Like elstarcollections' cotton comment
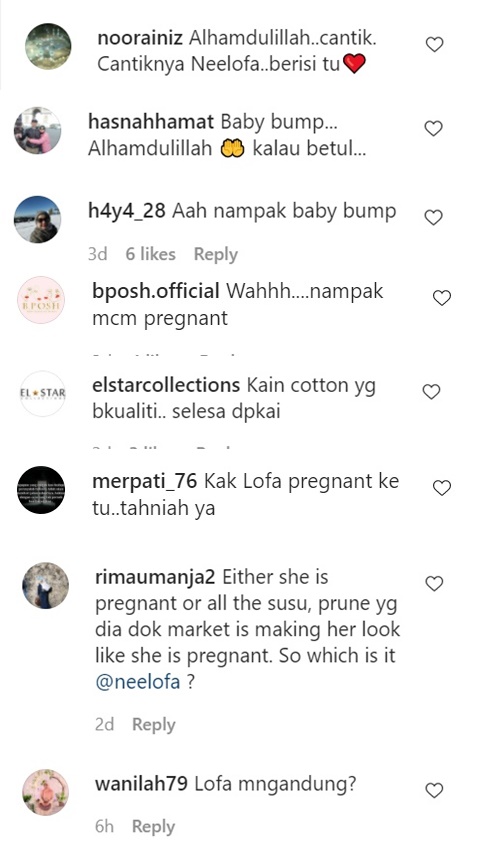 tap(431, 392)
